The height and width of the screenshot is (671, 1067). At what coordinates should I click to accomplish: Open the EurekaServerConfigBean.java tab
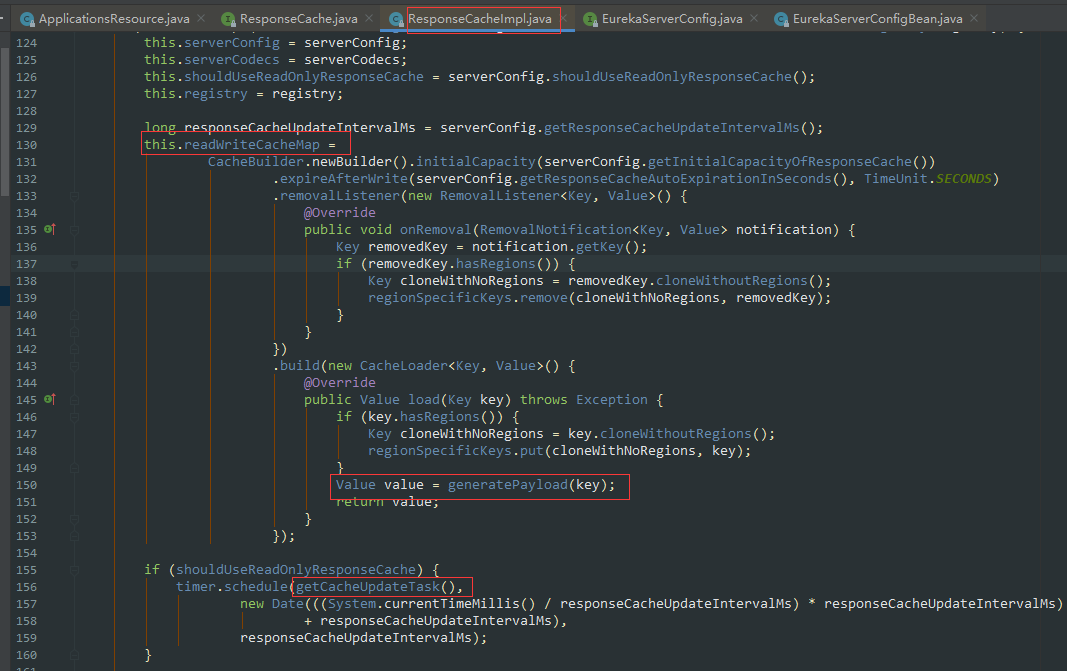point(877,19)
